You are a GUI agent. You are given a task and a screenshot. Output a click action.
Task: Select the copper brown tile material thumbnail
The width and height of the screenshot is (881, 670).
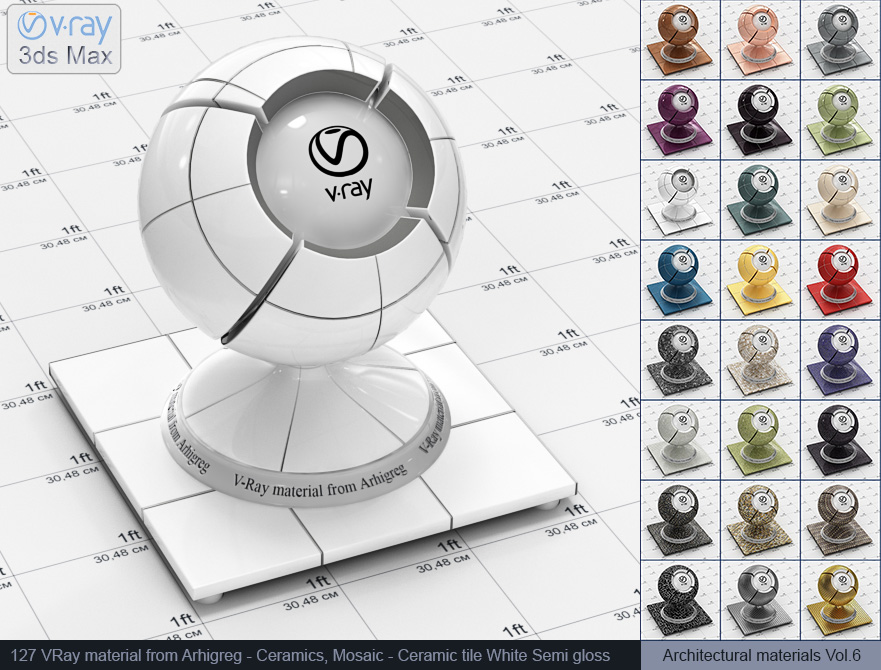[680, 39]
